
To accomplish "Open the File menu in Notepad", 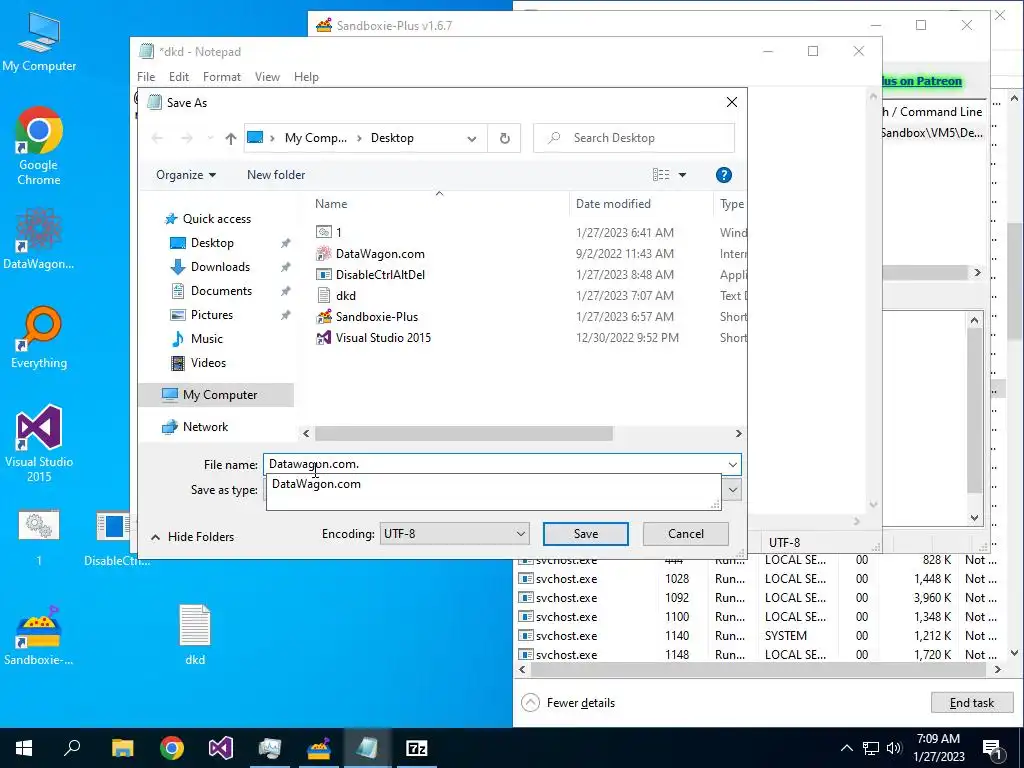I will pos(146,77).
